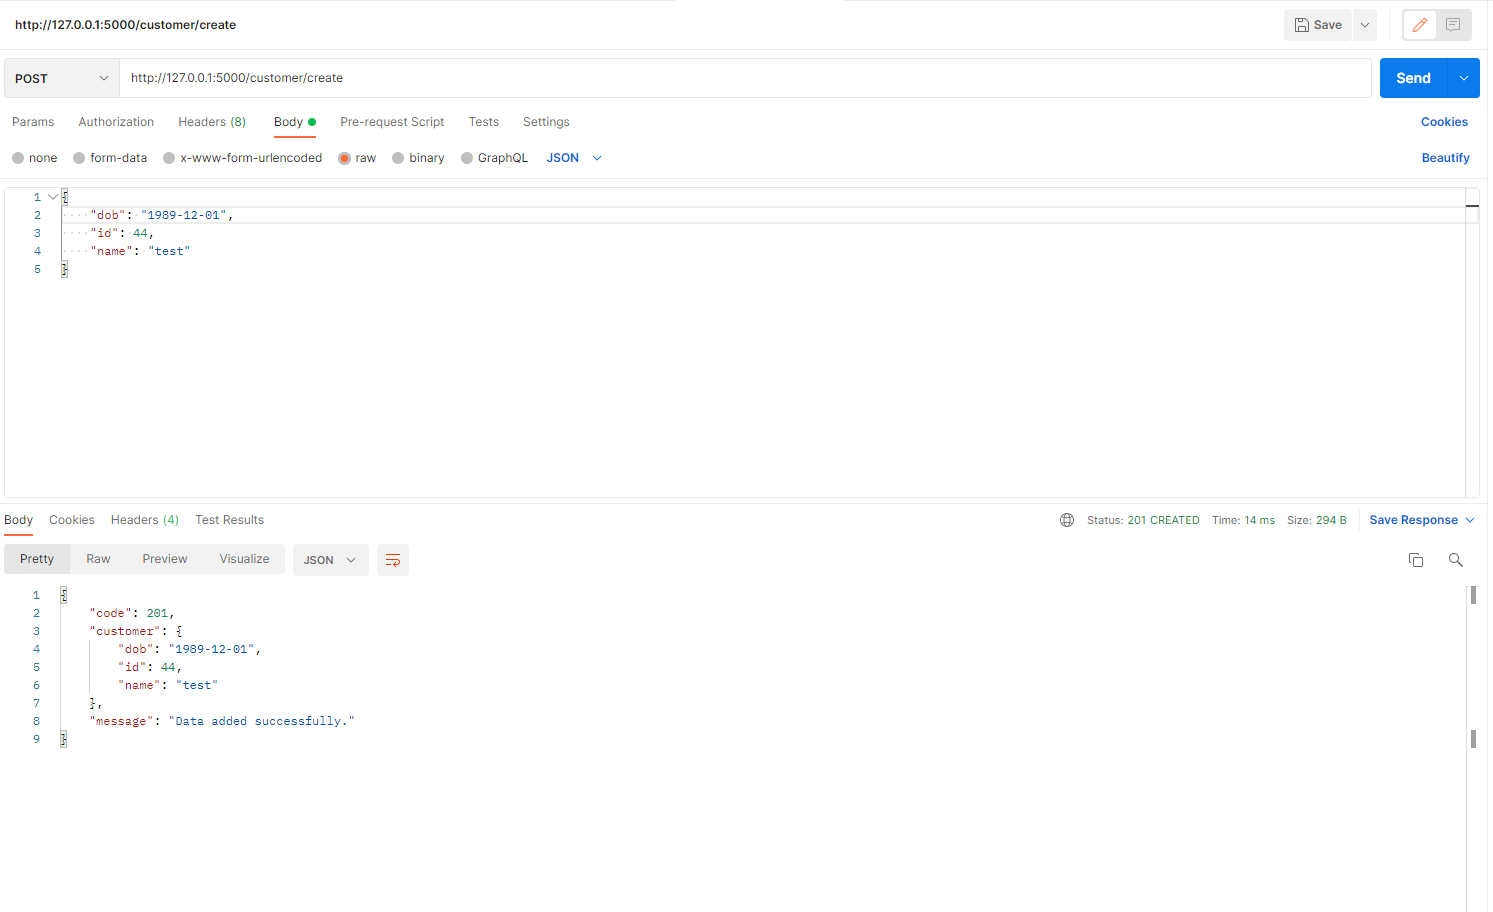Open the POST method dropdown
This screenshot has width=1493, height=912.
(x=62, y=78)
